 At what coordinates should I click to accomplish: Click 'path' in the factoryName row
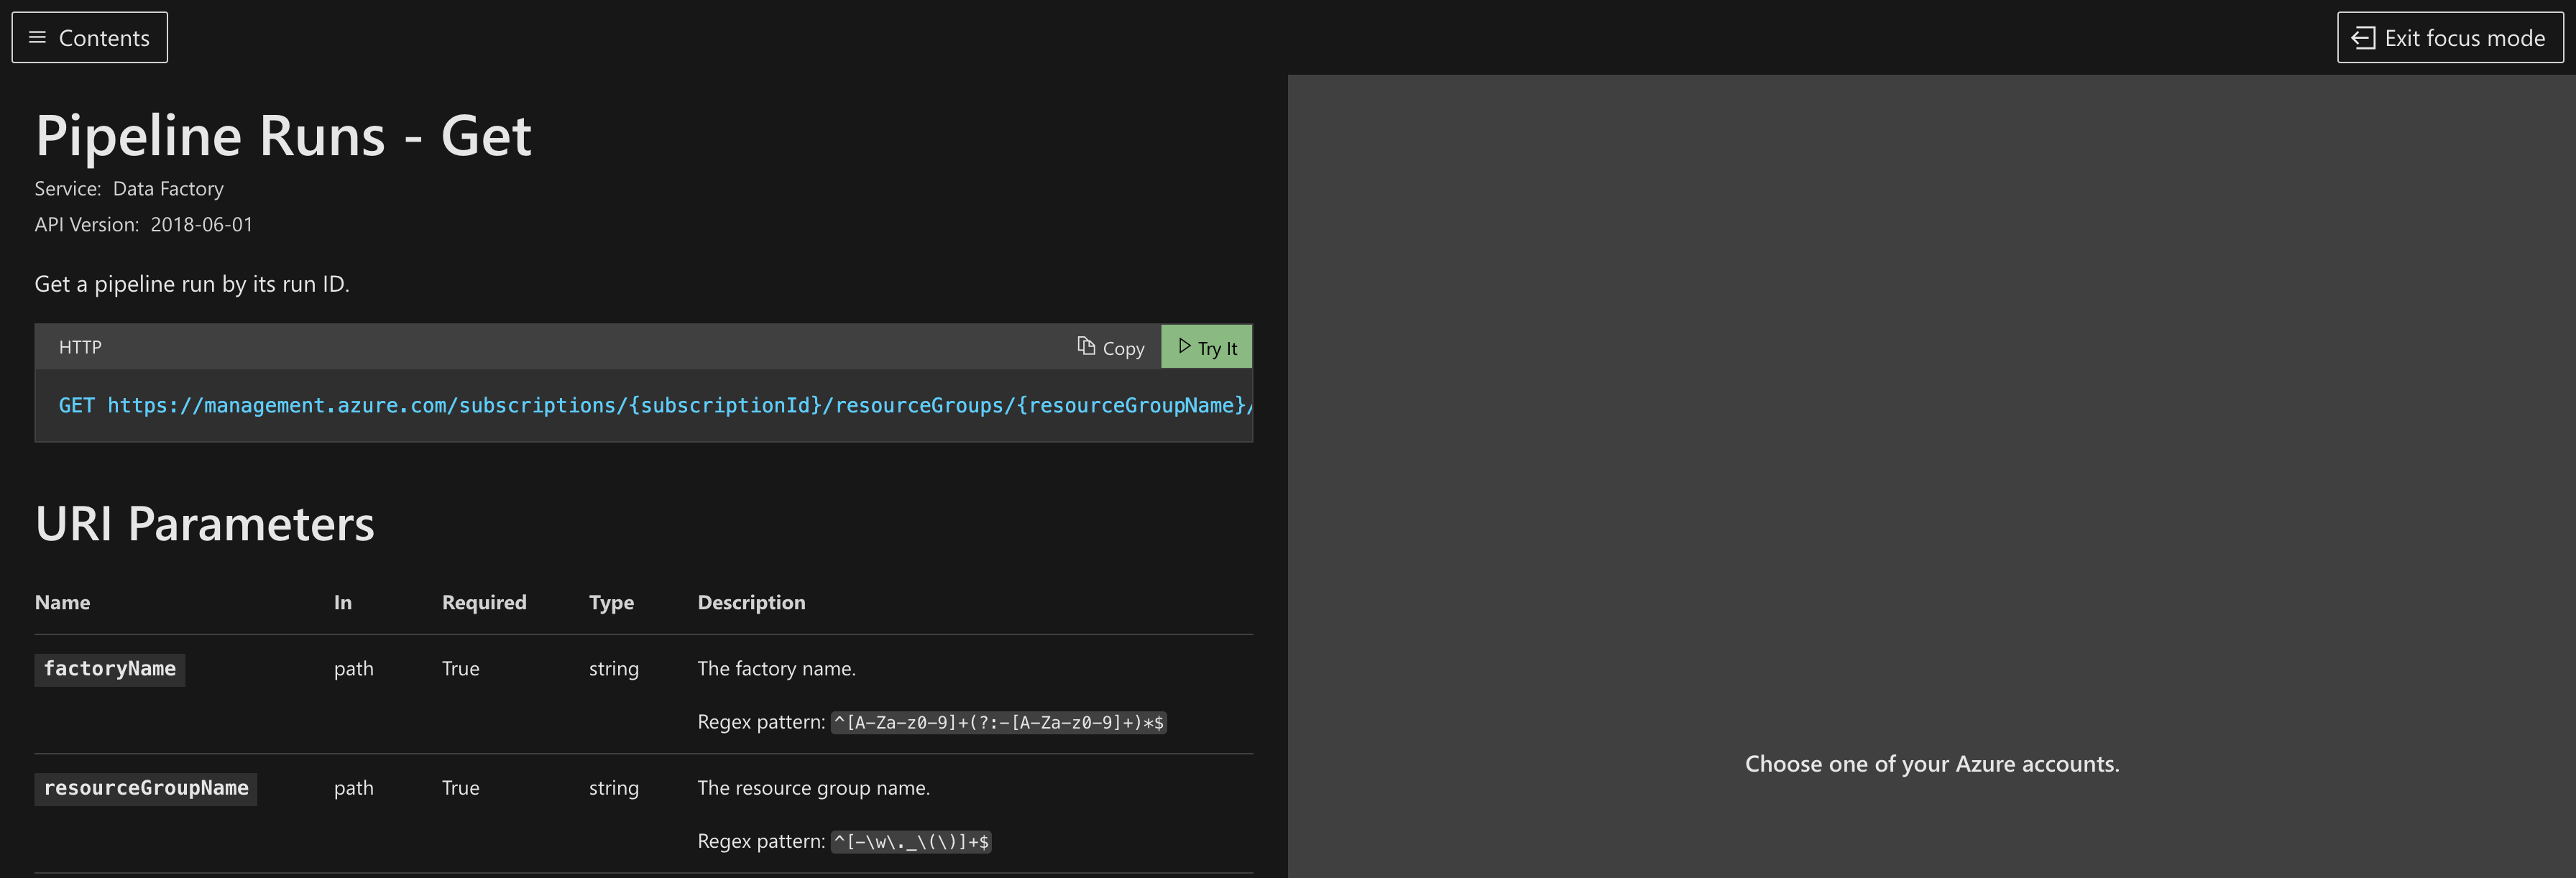pyautogui.click(x=354, y=669)
